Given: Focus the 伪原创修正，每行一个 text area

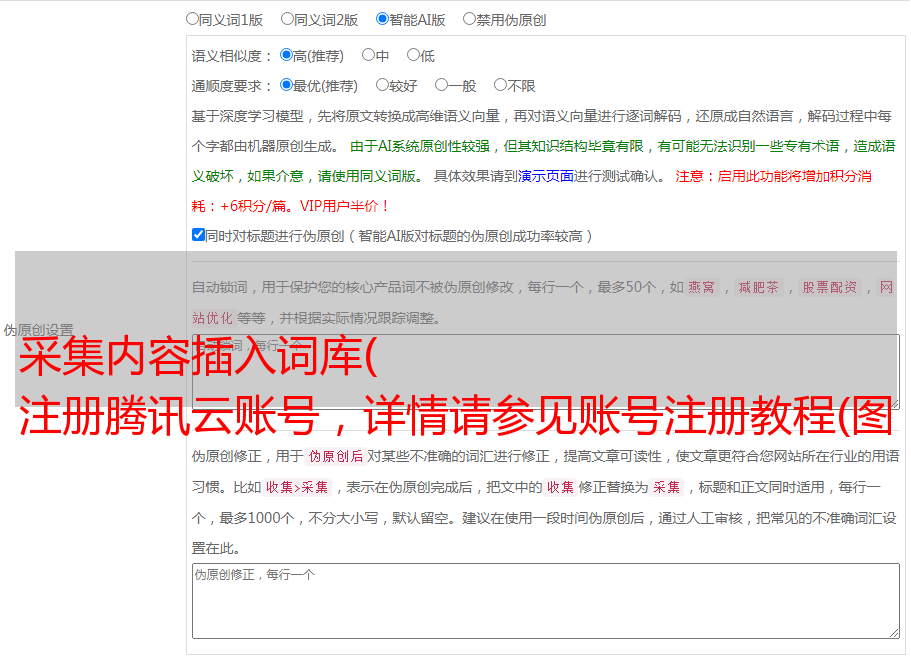Looking at the screenshot, I should click(x=546, y=601).
